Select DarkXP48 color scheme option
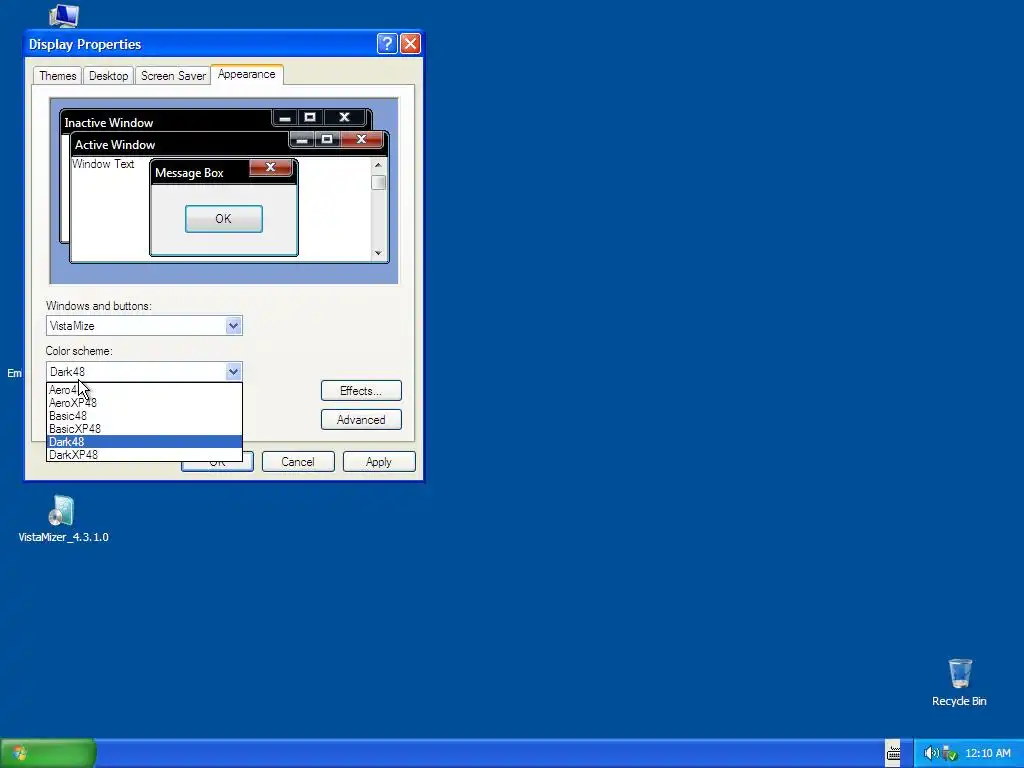This screenshot has height=768, width=1024. 144,455
